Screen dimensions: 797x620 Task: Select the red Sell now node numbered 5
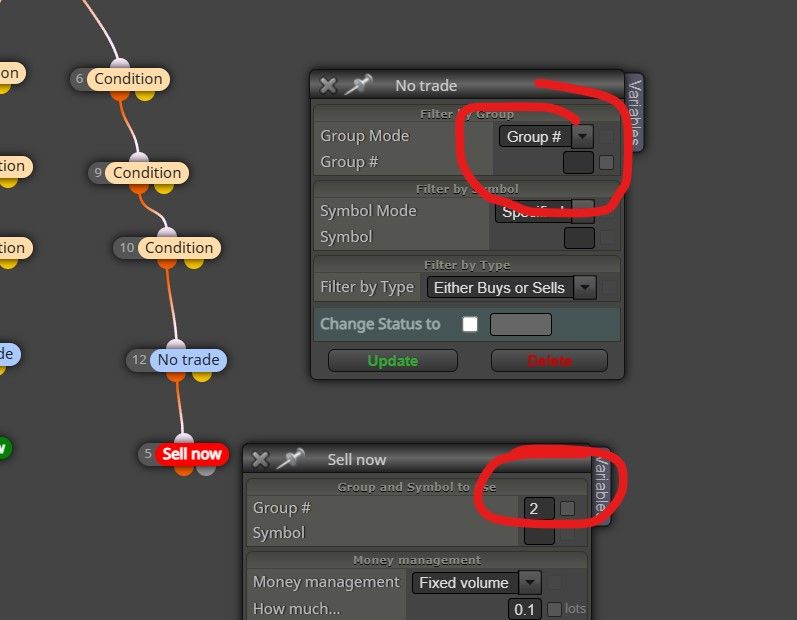coord(192,454)
